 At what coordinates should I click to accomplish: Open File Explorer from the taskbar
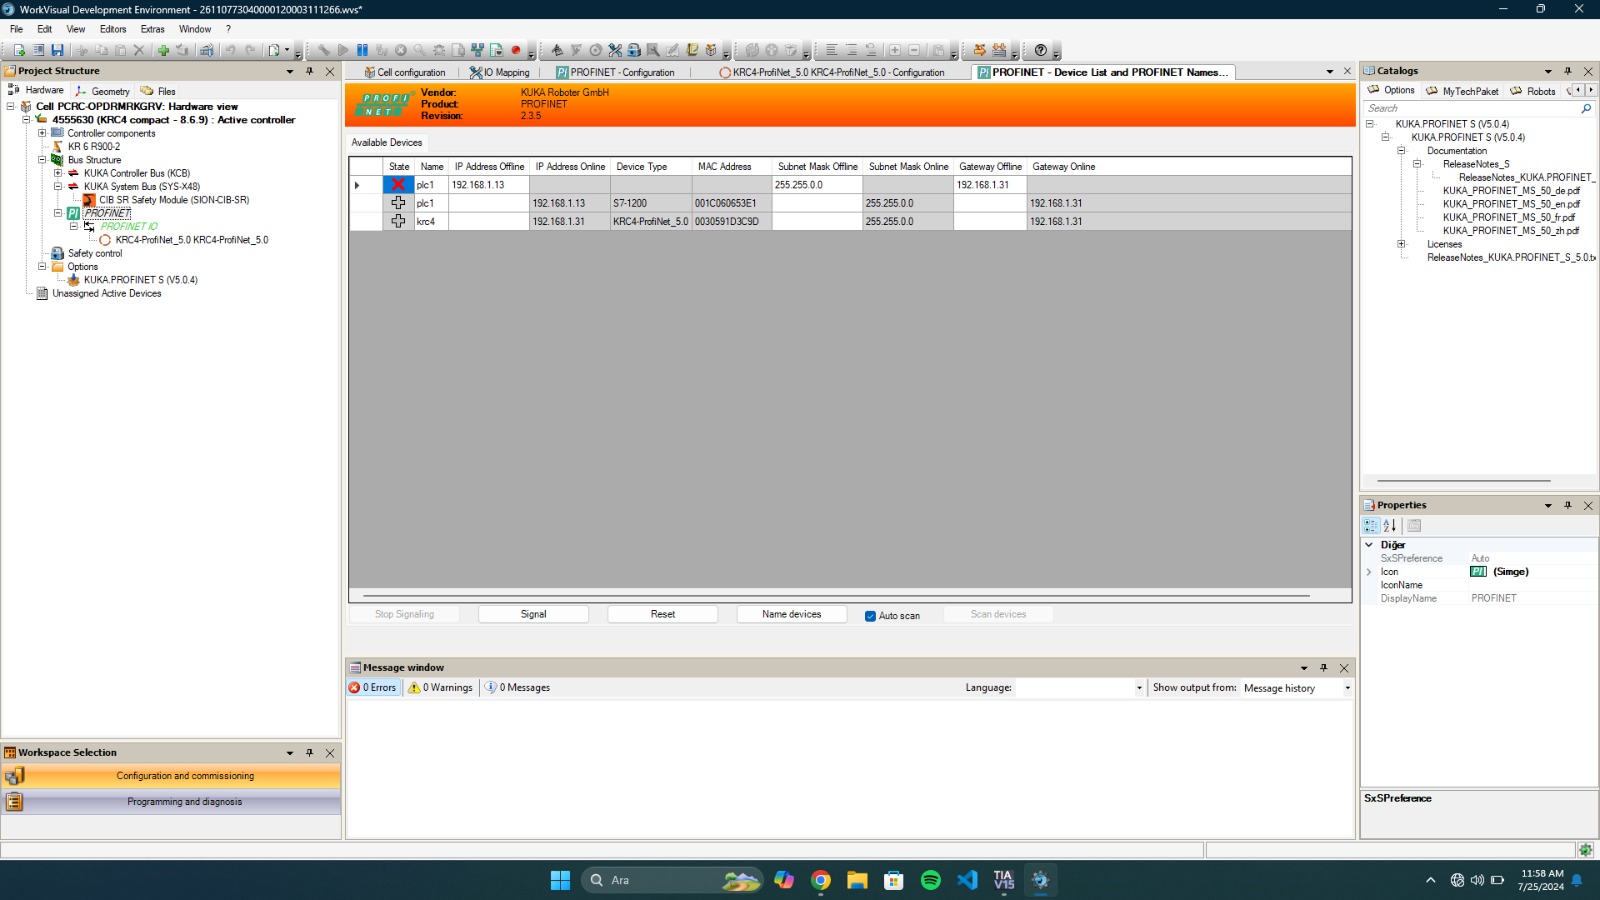click(857, 880)
